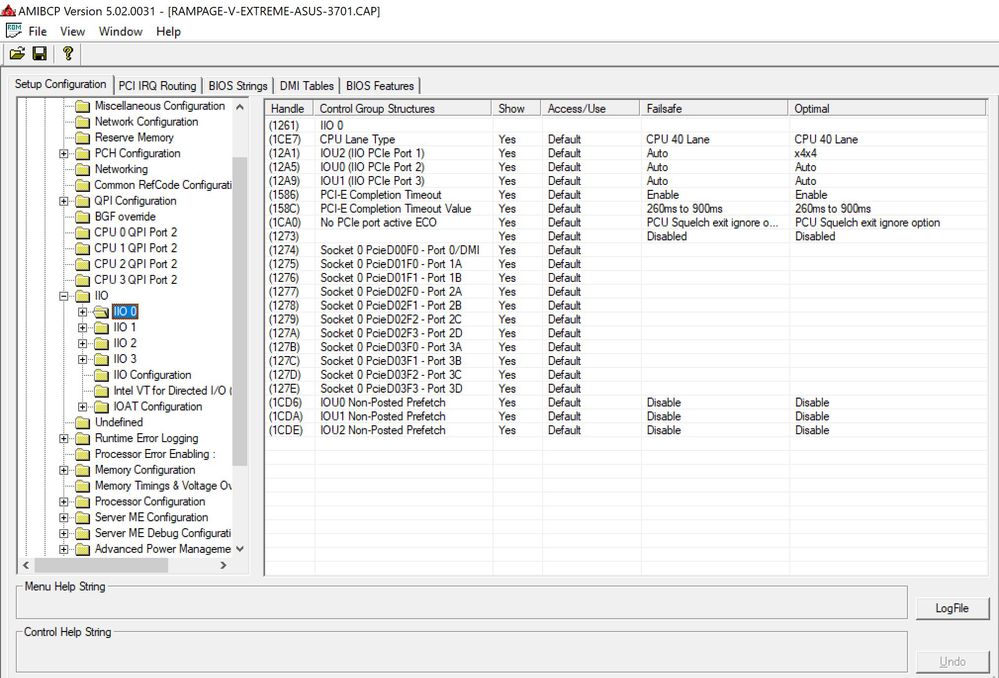
Task: Expand the Memory Configuration node
Action: click(63, 470)
